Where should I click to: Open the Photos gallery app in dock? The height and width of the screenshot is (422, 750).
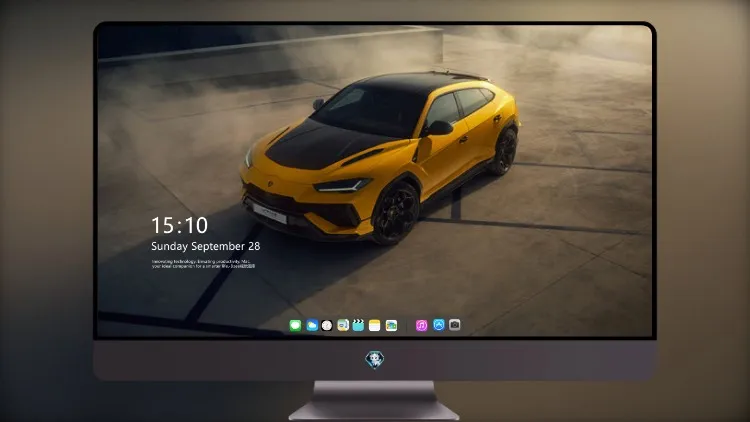click(x=391, y=325)
